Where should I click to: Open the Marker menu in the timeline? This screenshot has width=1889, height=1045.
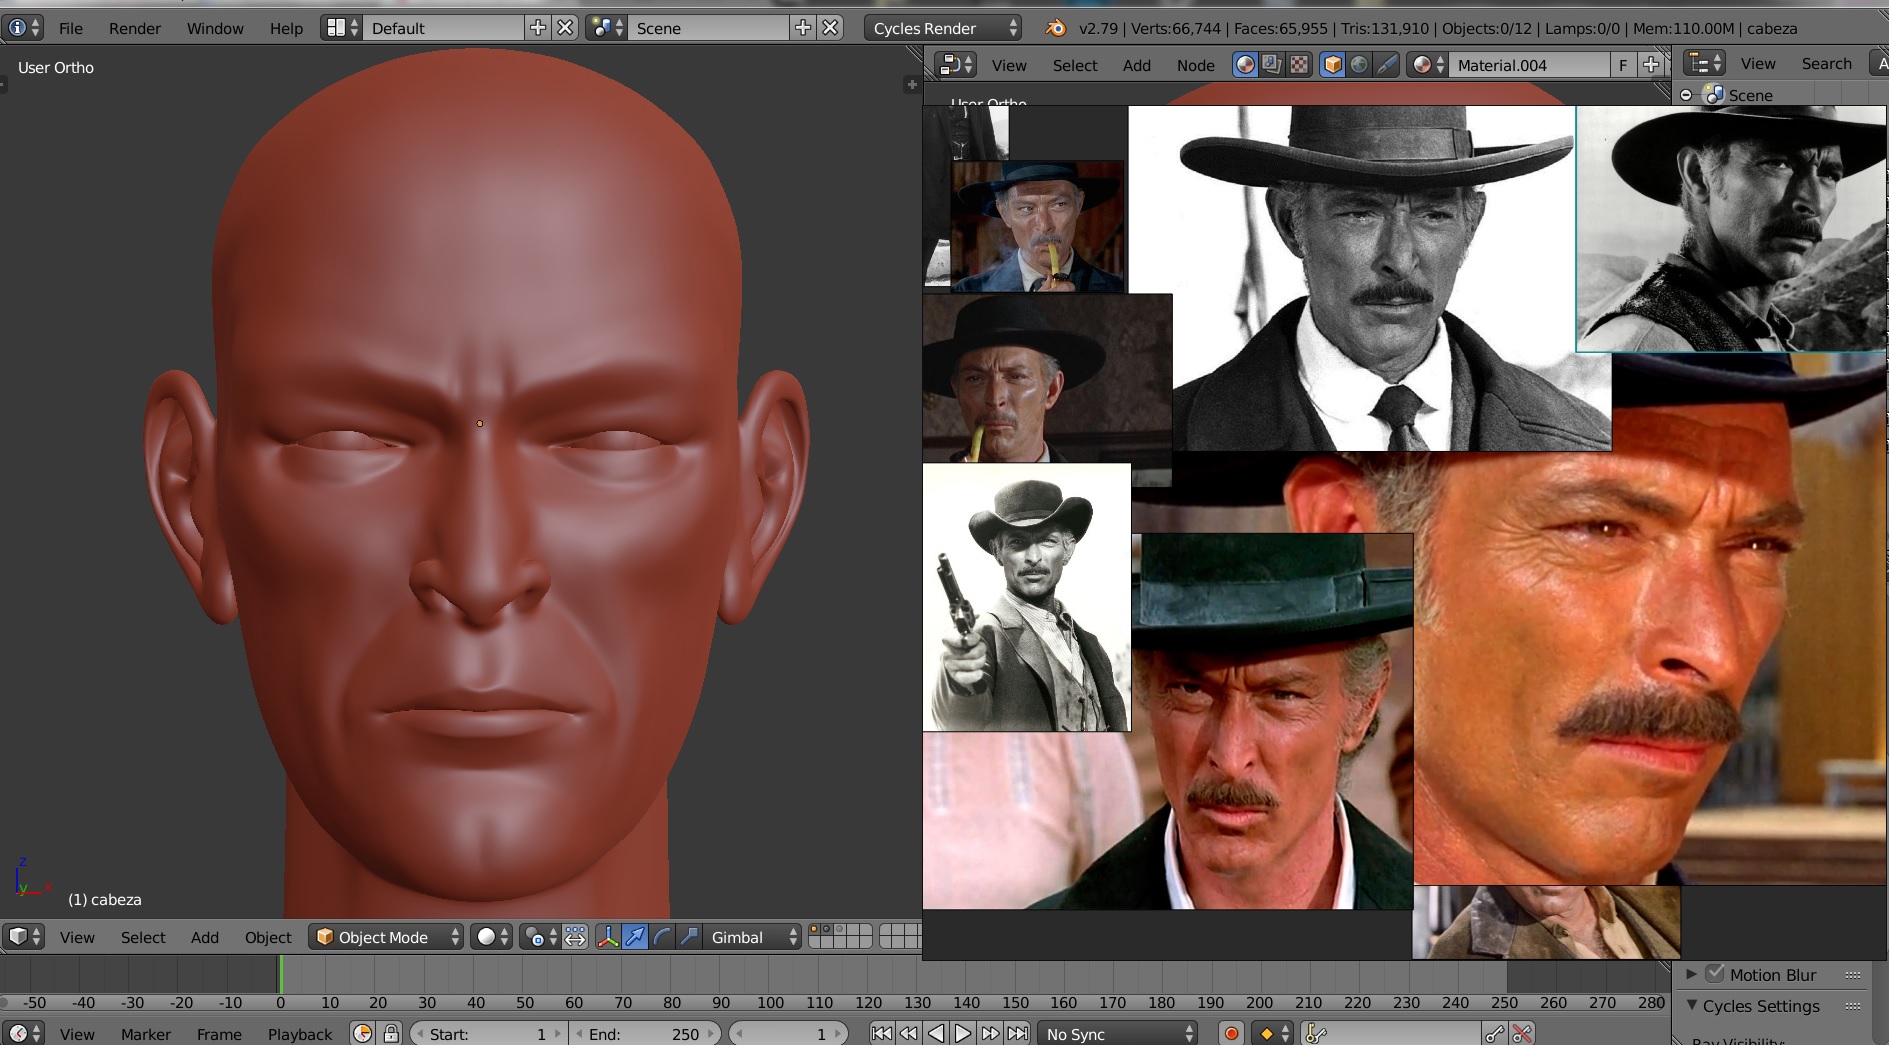[x=146, y=1034]
